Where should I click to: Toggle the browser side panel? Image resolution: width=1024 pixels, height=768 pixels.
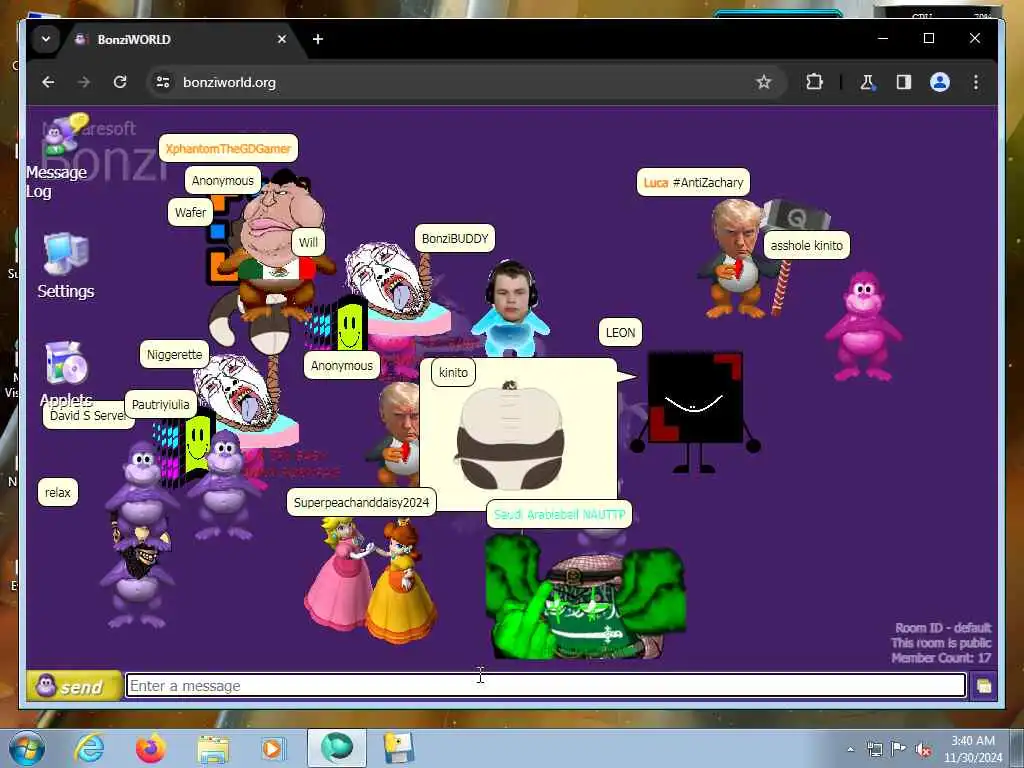903,82
